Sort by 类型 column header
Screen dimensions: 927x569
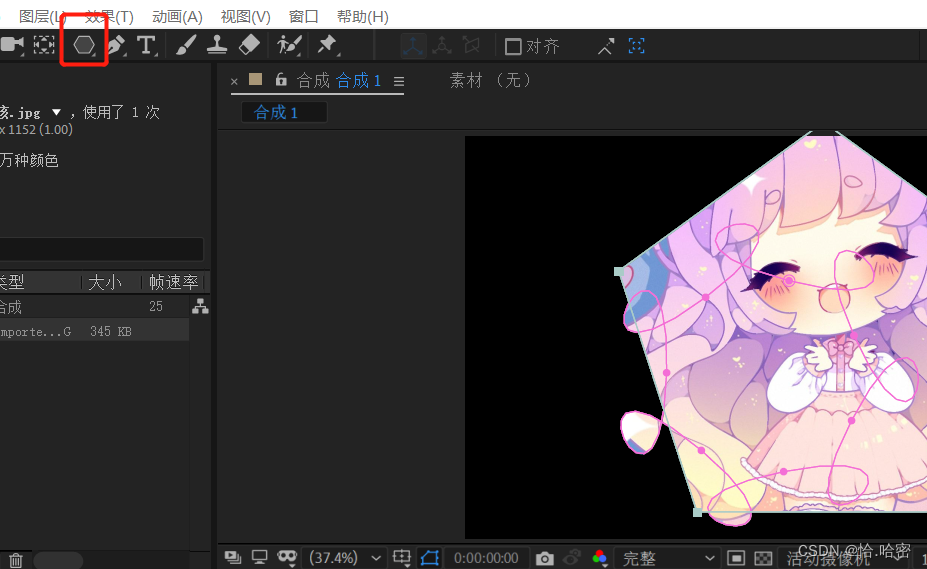(x=13, y=282)
